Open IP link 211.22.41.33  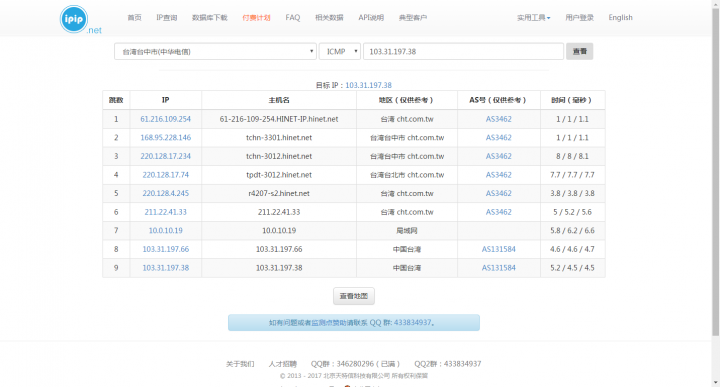tap(165, 212)
